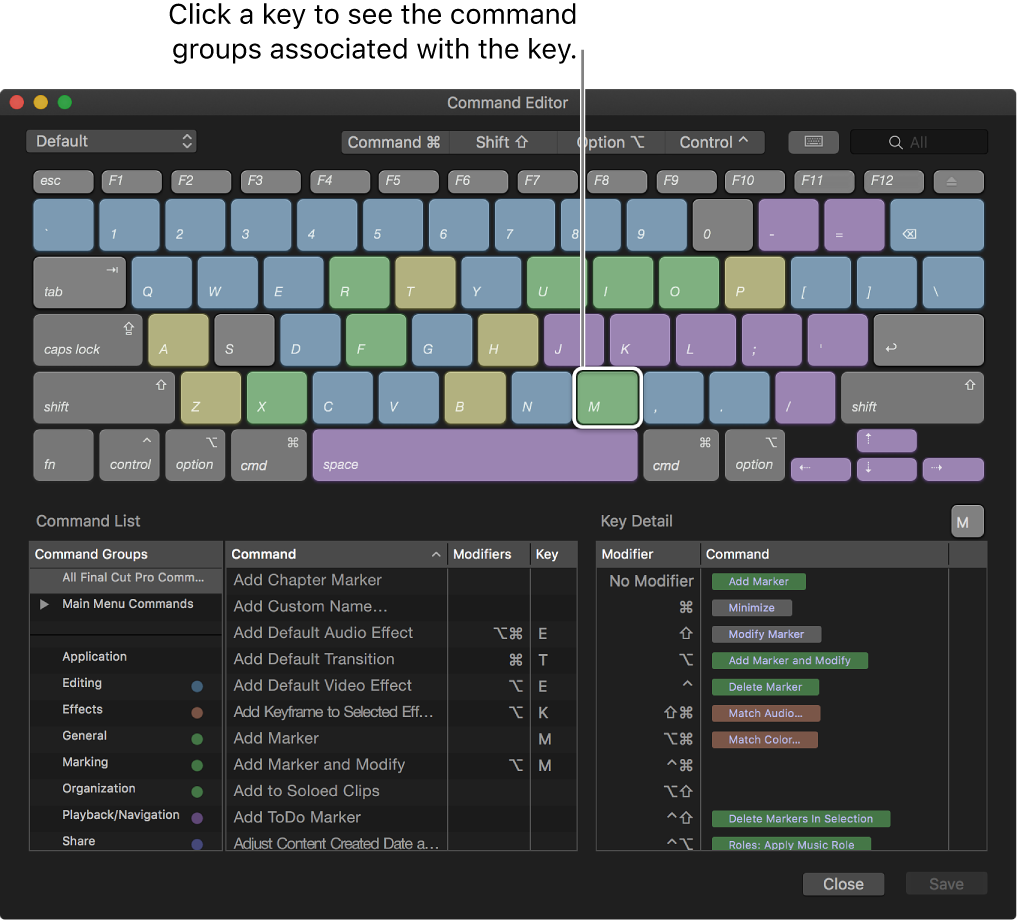Click the Save button
The width and height of the screenshot is (1020, 920).
[945, 884]
